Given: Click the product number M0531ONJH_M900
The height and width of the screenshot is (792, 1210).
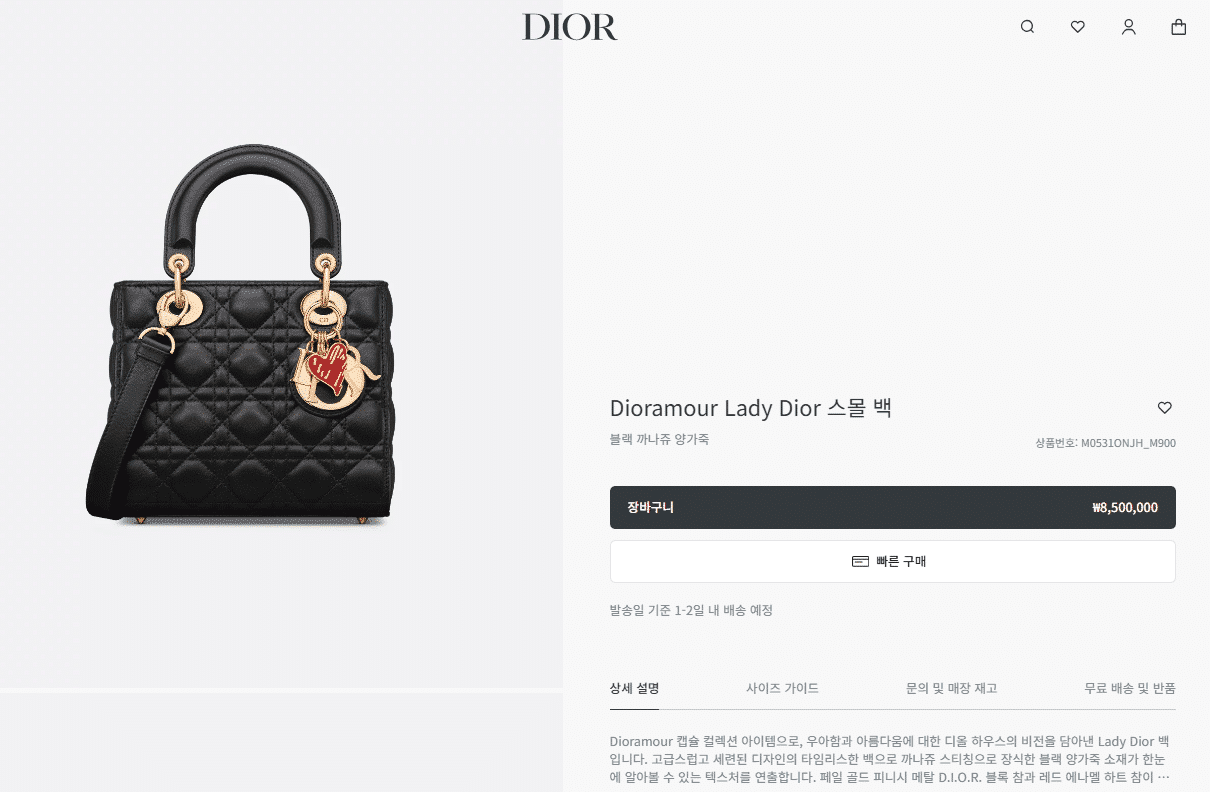Looking at the screenshot, I should pyautogui.click(x=1128, y=443).
